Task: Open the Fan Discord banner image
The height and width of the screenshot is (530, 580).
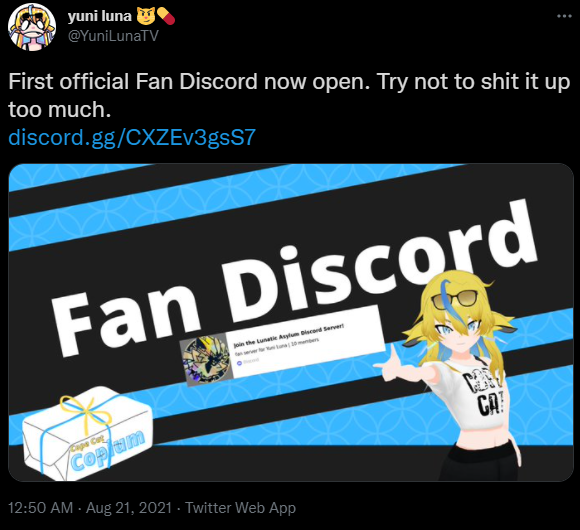Action: (291, 323)
